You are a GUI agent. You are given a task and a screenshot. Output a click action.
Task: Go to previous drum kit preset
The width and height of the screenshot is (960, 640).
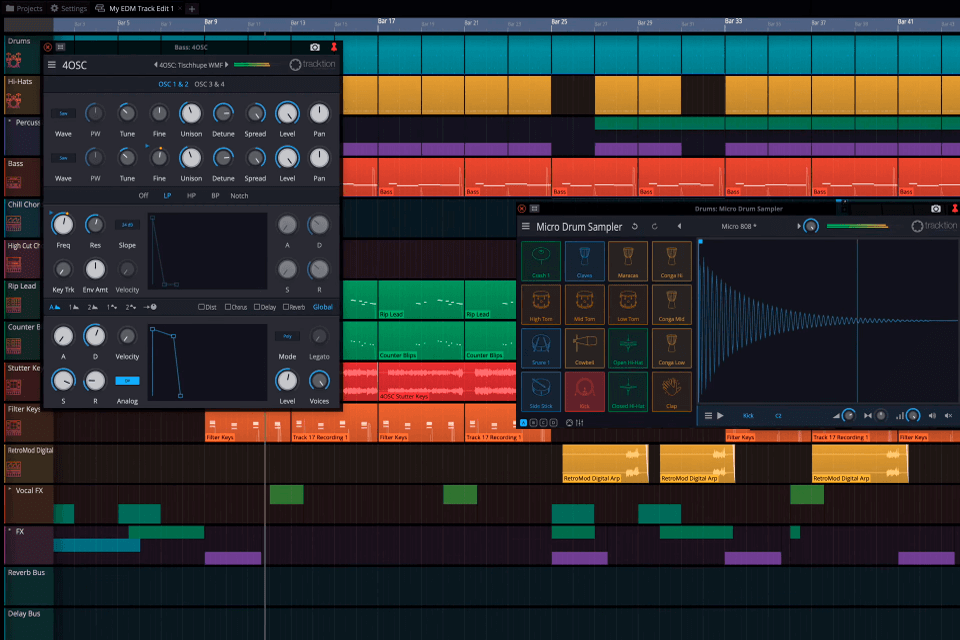coord(680,226)
